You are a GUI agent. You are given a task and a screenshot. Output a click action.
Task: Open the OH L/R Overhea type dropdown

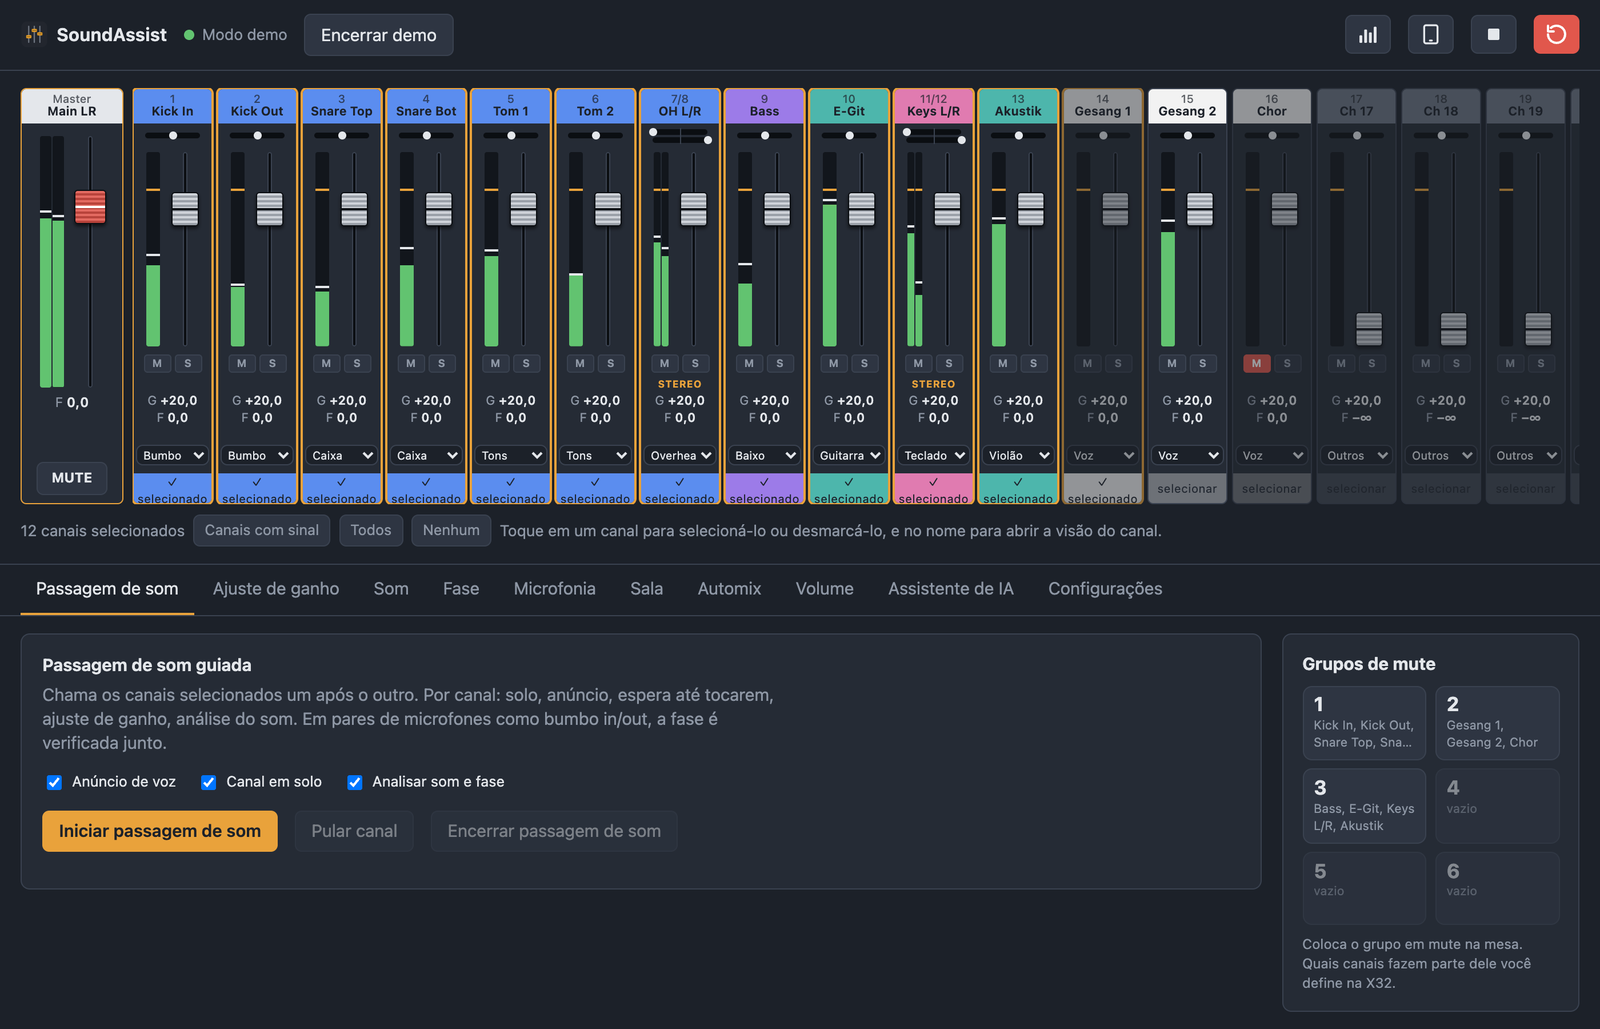tap(680, 455)
